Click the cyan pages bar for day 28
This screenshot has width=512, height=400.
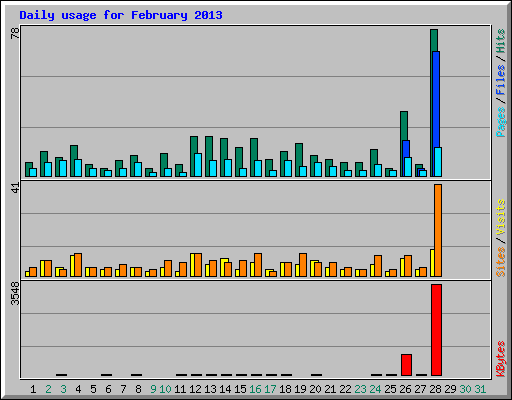point(438,162)
